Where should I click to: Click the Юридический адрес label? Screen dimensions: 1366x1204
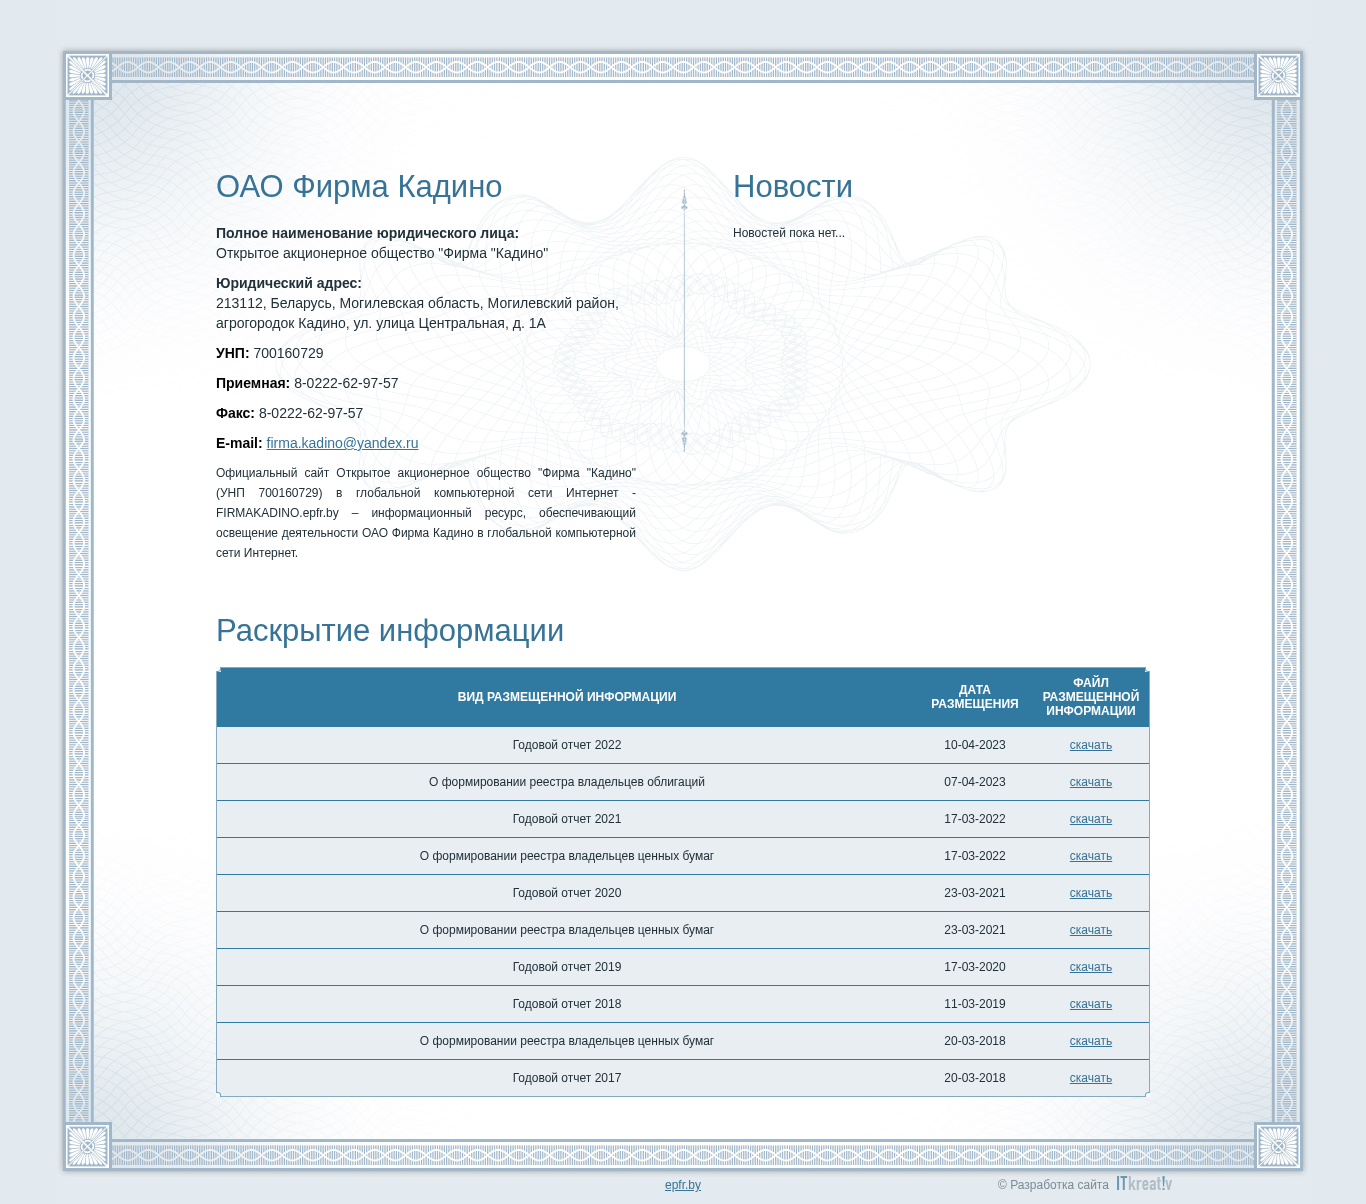[x=289, y=283]
